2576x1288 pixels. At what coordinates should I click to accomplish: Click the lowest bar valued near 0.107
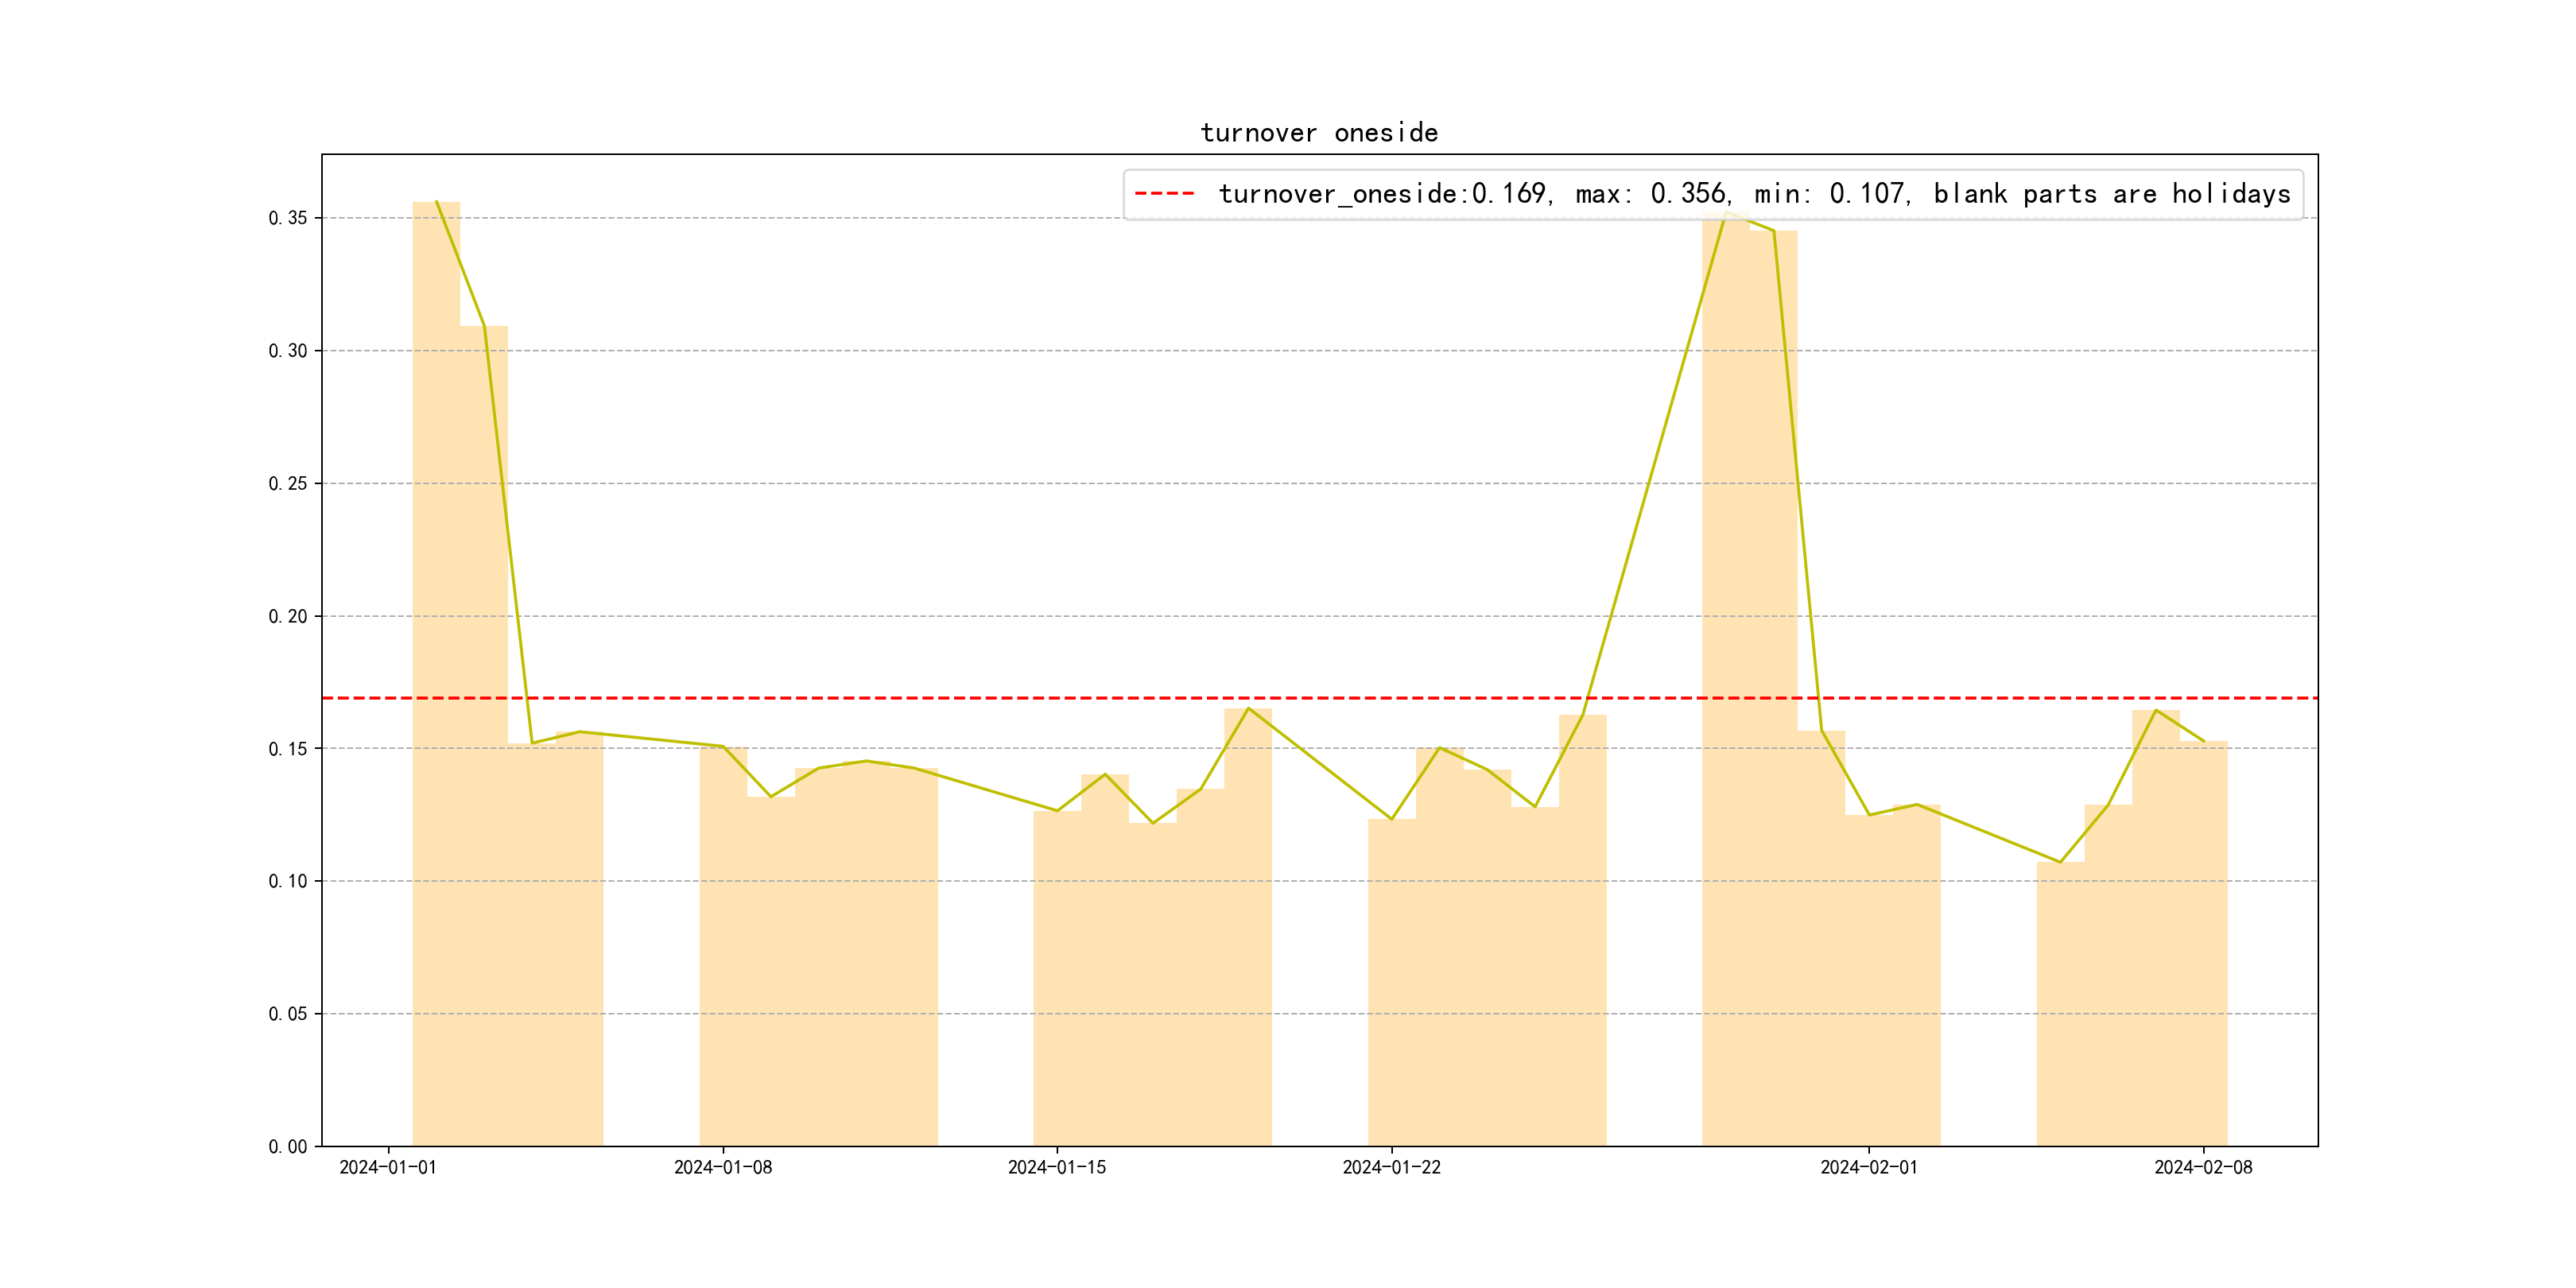(x=2060, y=1000)
